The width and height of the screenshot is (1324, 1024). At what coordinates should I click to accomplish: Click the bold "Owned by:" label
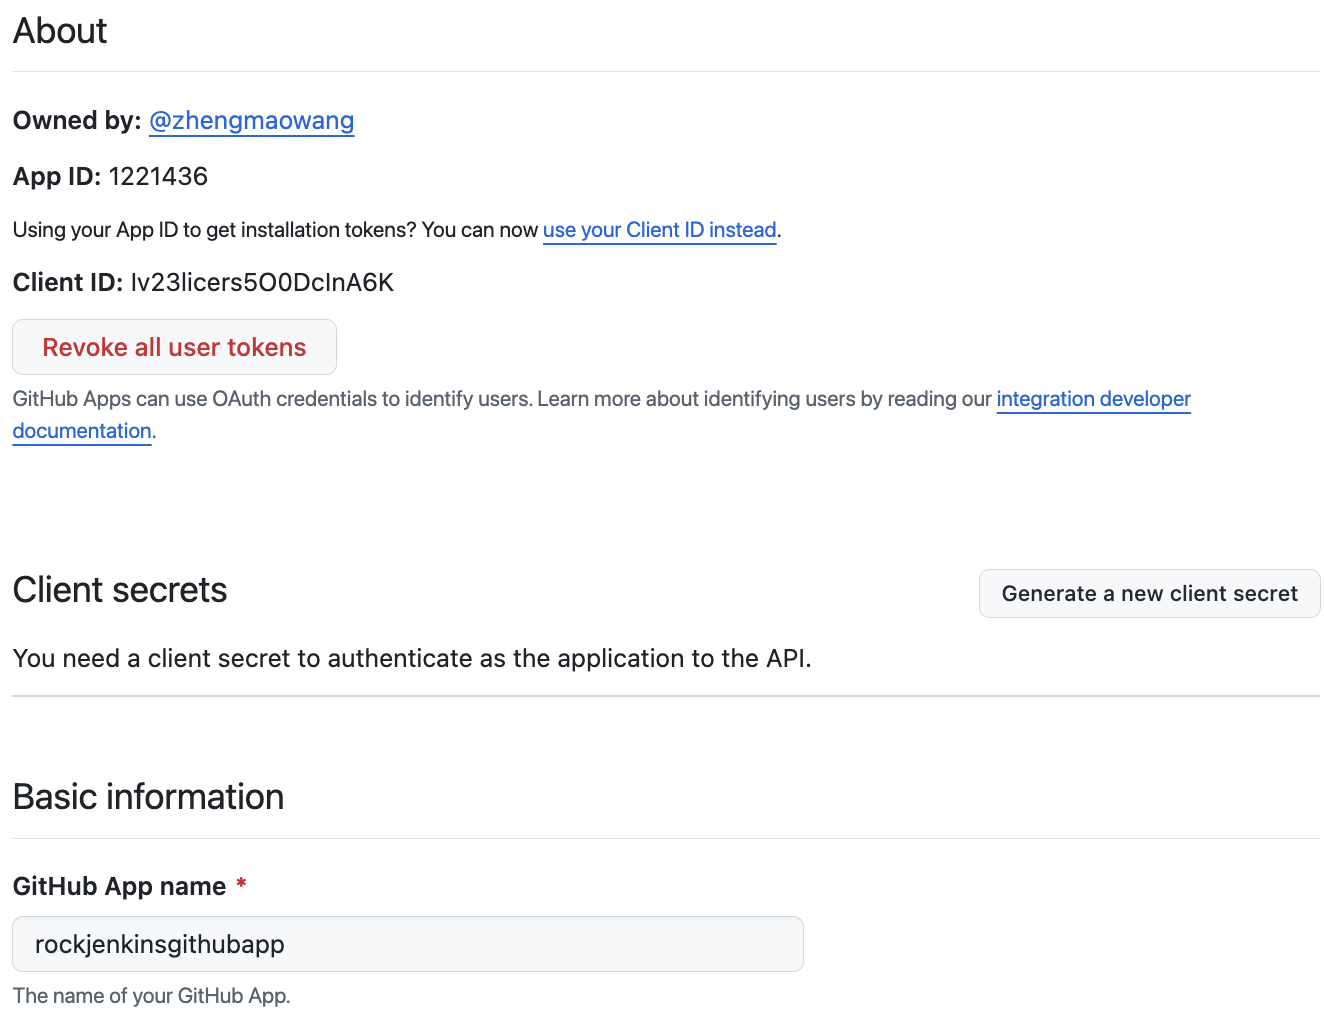point(76,121)
